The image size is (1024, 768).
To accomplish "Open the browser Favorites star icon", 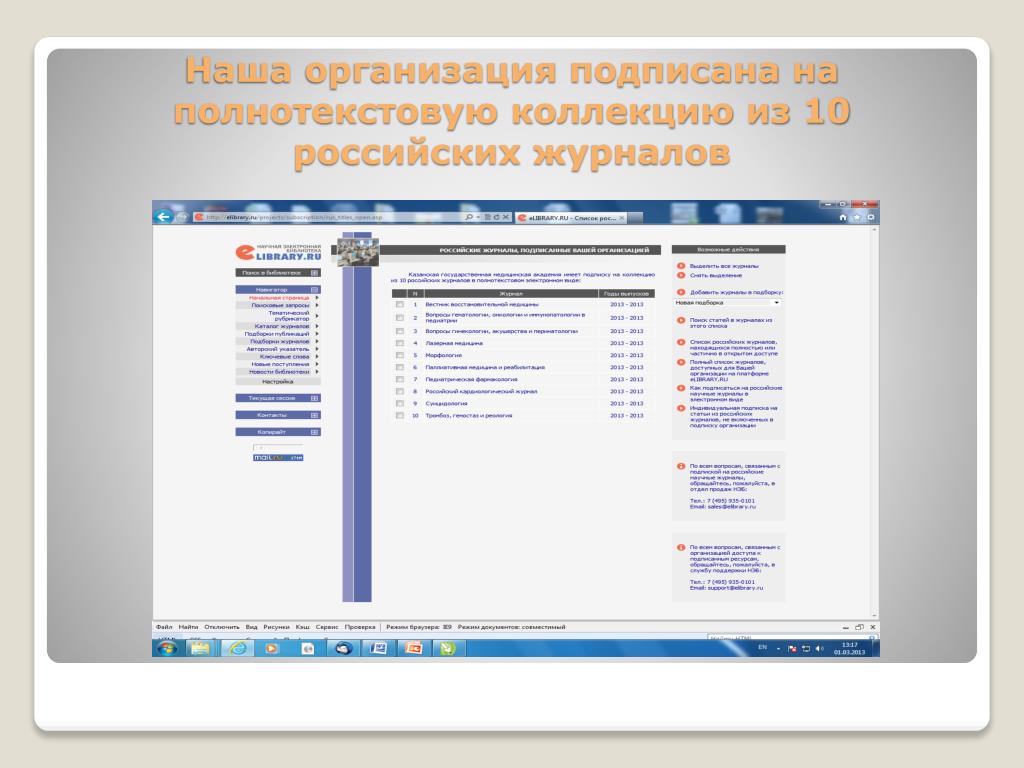I will (857, 217).
